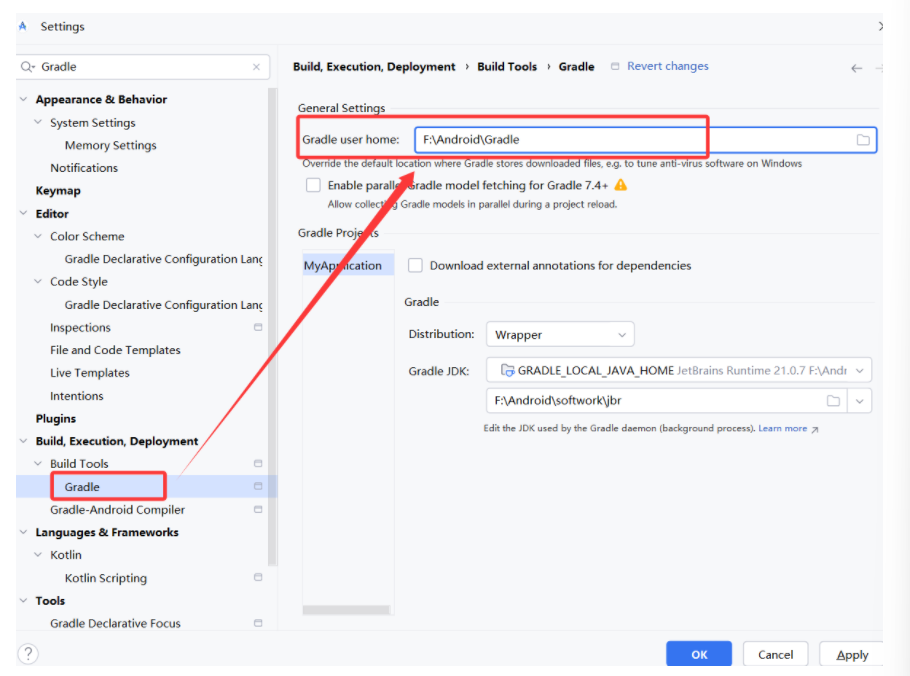Collapse the Kotlin node
The image size is (910, 676).
click(38, 555)
